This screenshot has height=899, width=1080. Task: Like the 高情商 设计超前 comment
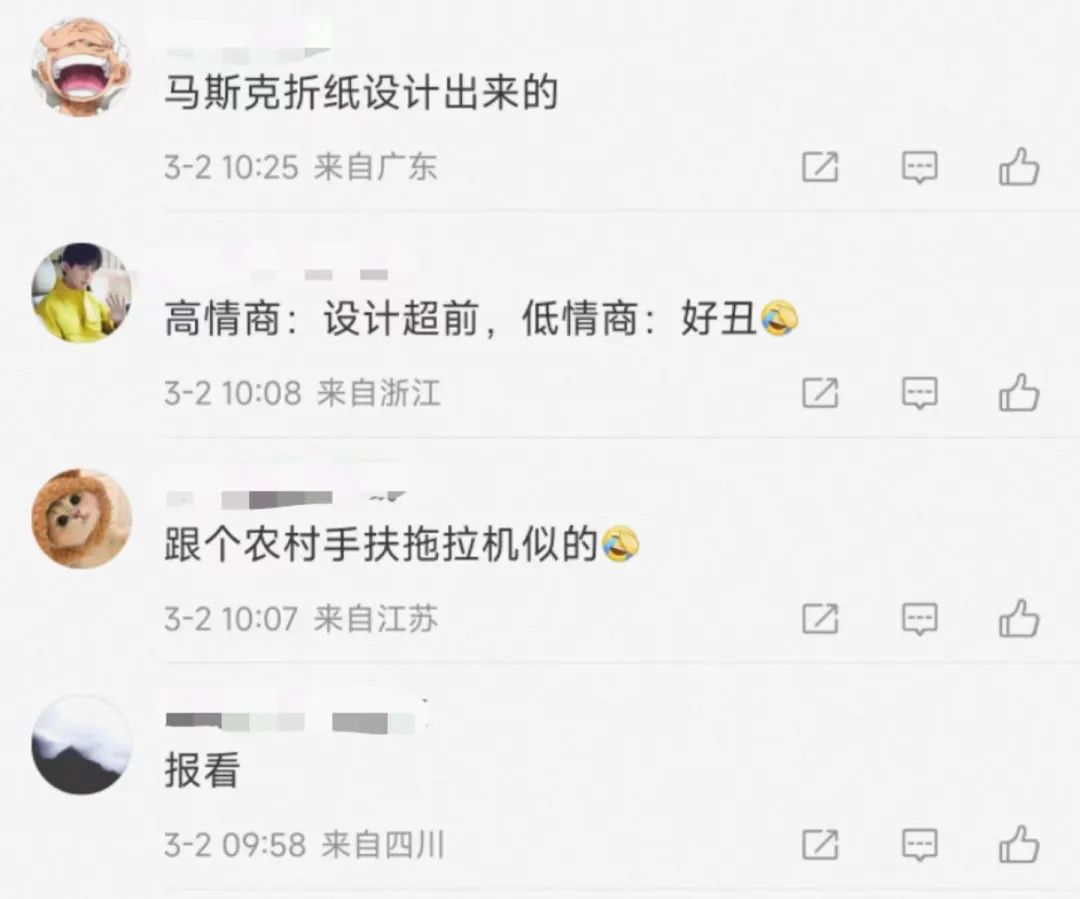click(1019, 393)
